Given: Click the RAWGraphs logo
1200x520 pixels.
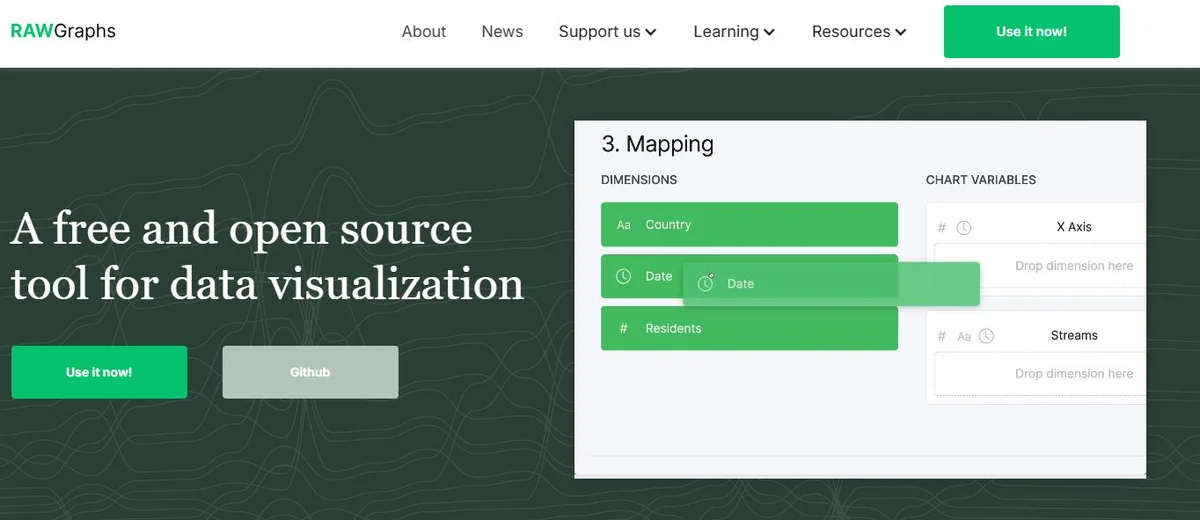Looking at the screenshot, I should coord(63,31).
